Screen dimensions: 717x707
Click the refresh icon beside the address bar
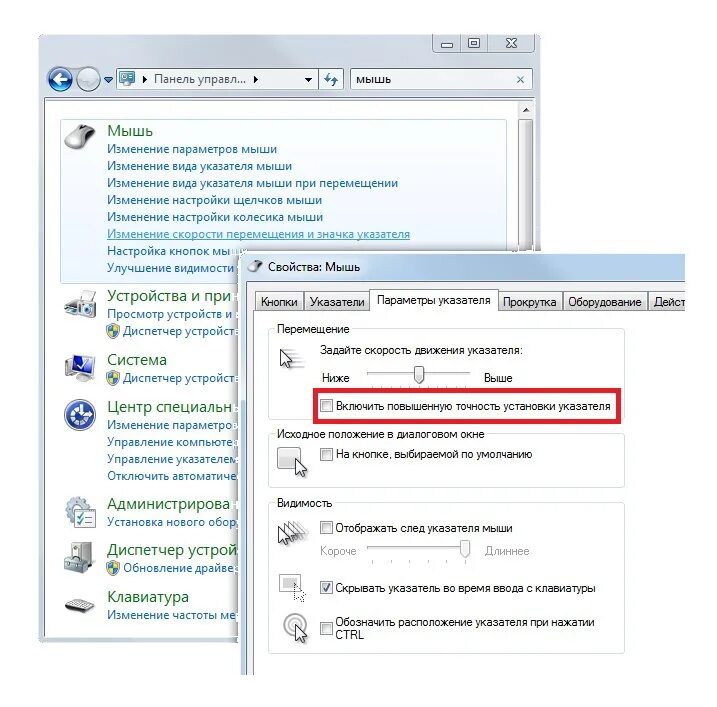(x=331, y=80)
